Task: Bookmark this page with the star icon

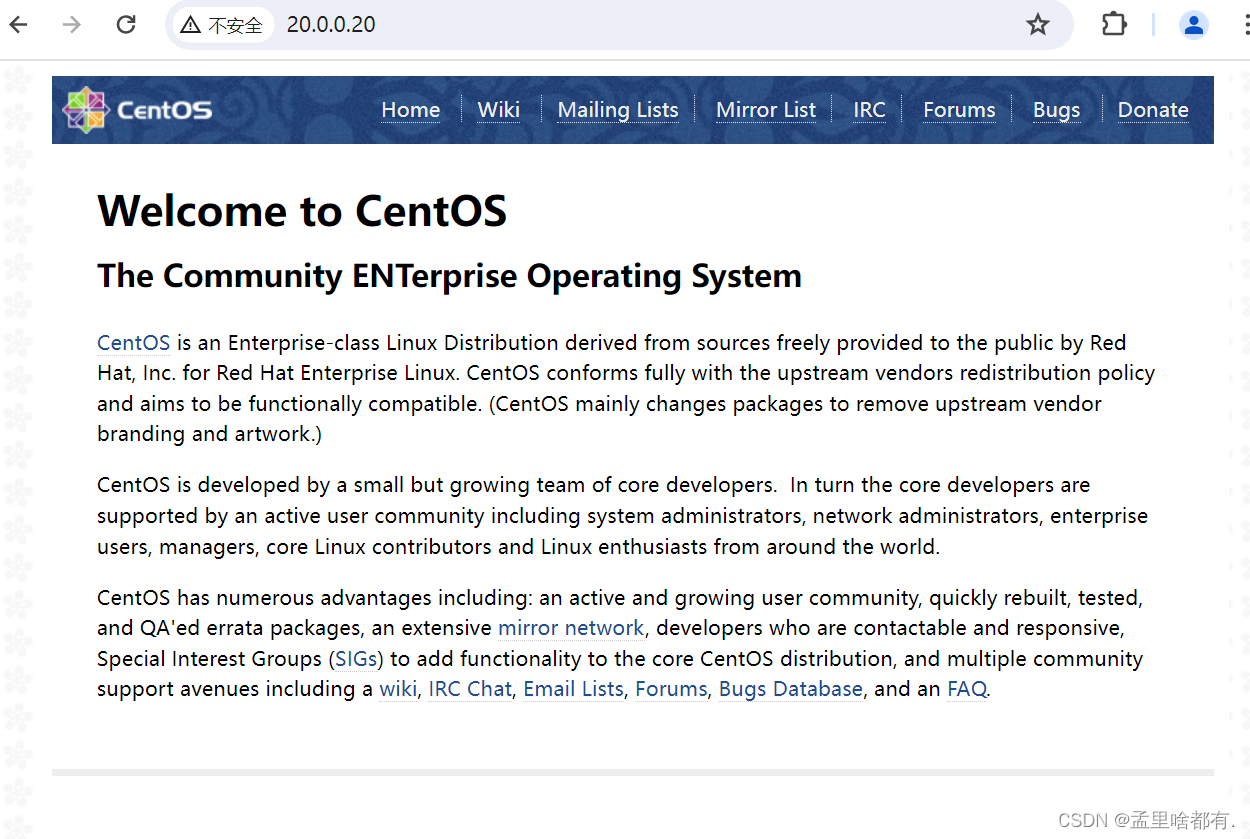Action: coord(1038,25)
